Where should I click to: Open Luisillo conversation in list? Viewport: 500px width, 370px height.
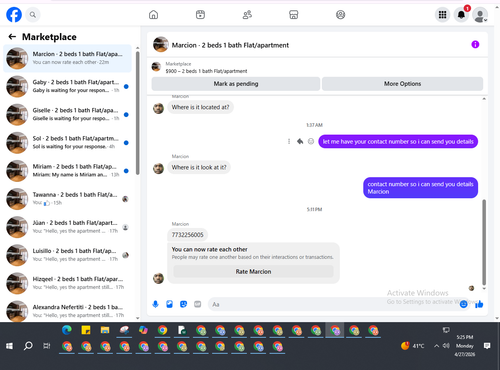67,255
